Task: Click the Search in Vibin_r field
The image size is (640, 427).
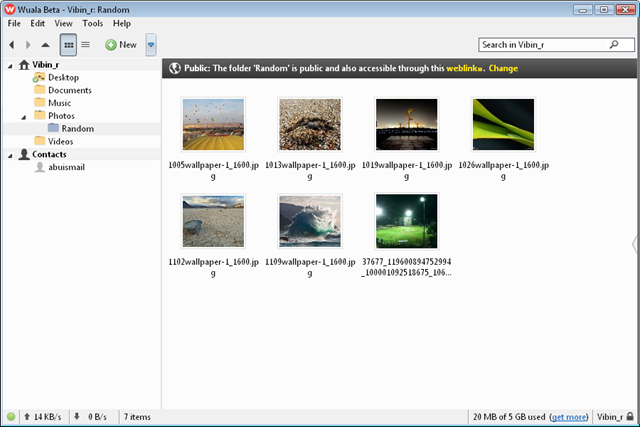Action: (x=556, y=45)
